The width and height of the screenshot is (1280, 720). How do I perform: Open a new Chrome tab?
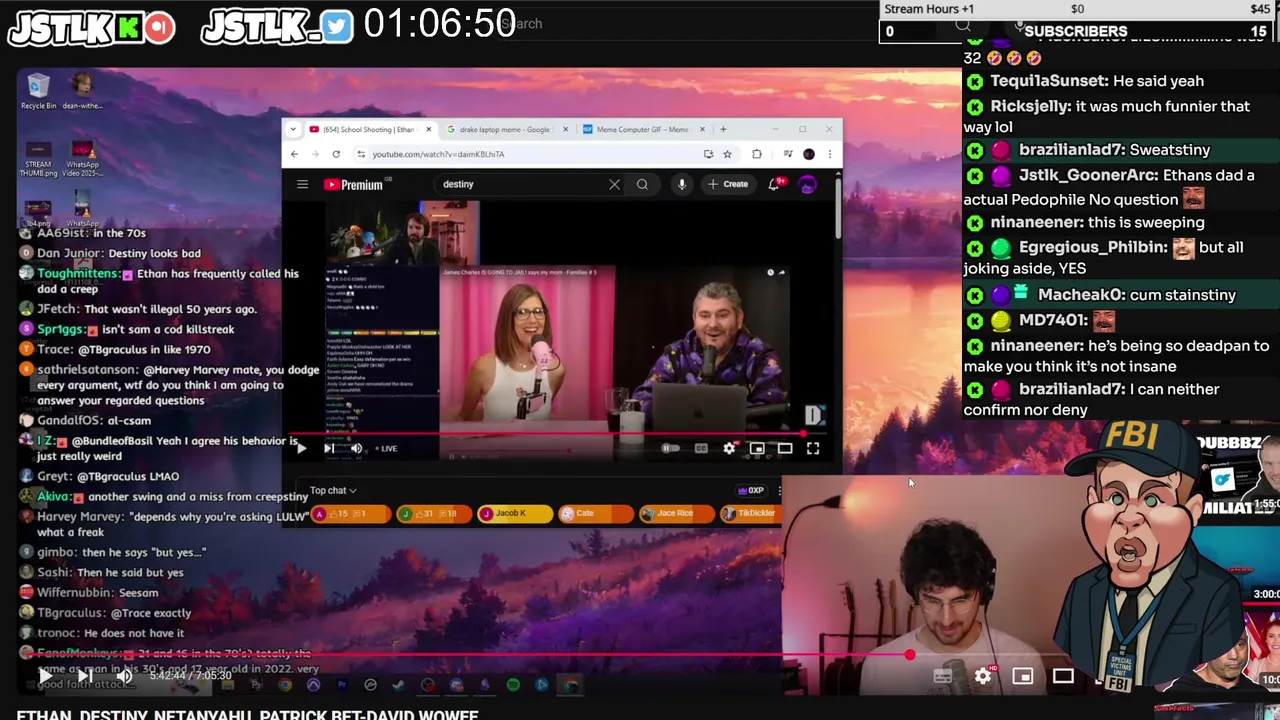pos(723,129)
